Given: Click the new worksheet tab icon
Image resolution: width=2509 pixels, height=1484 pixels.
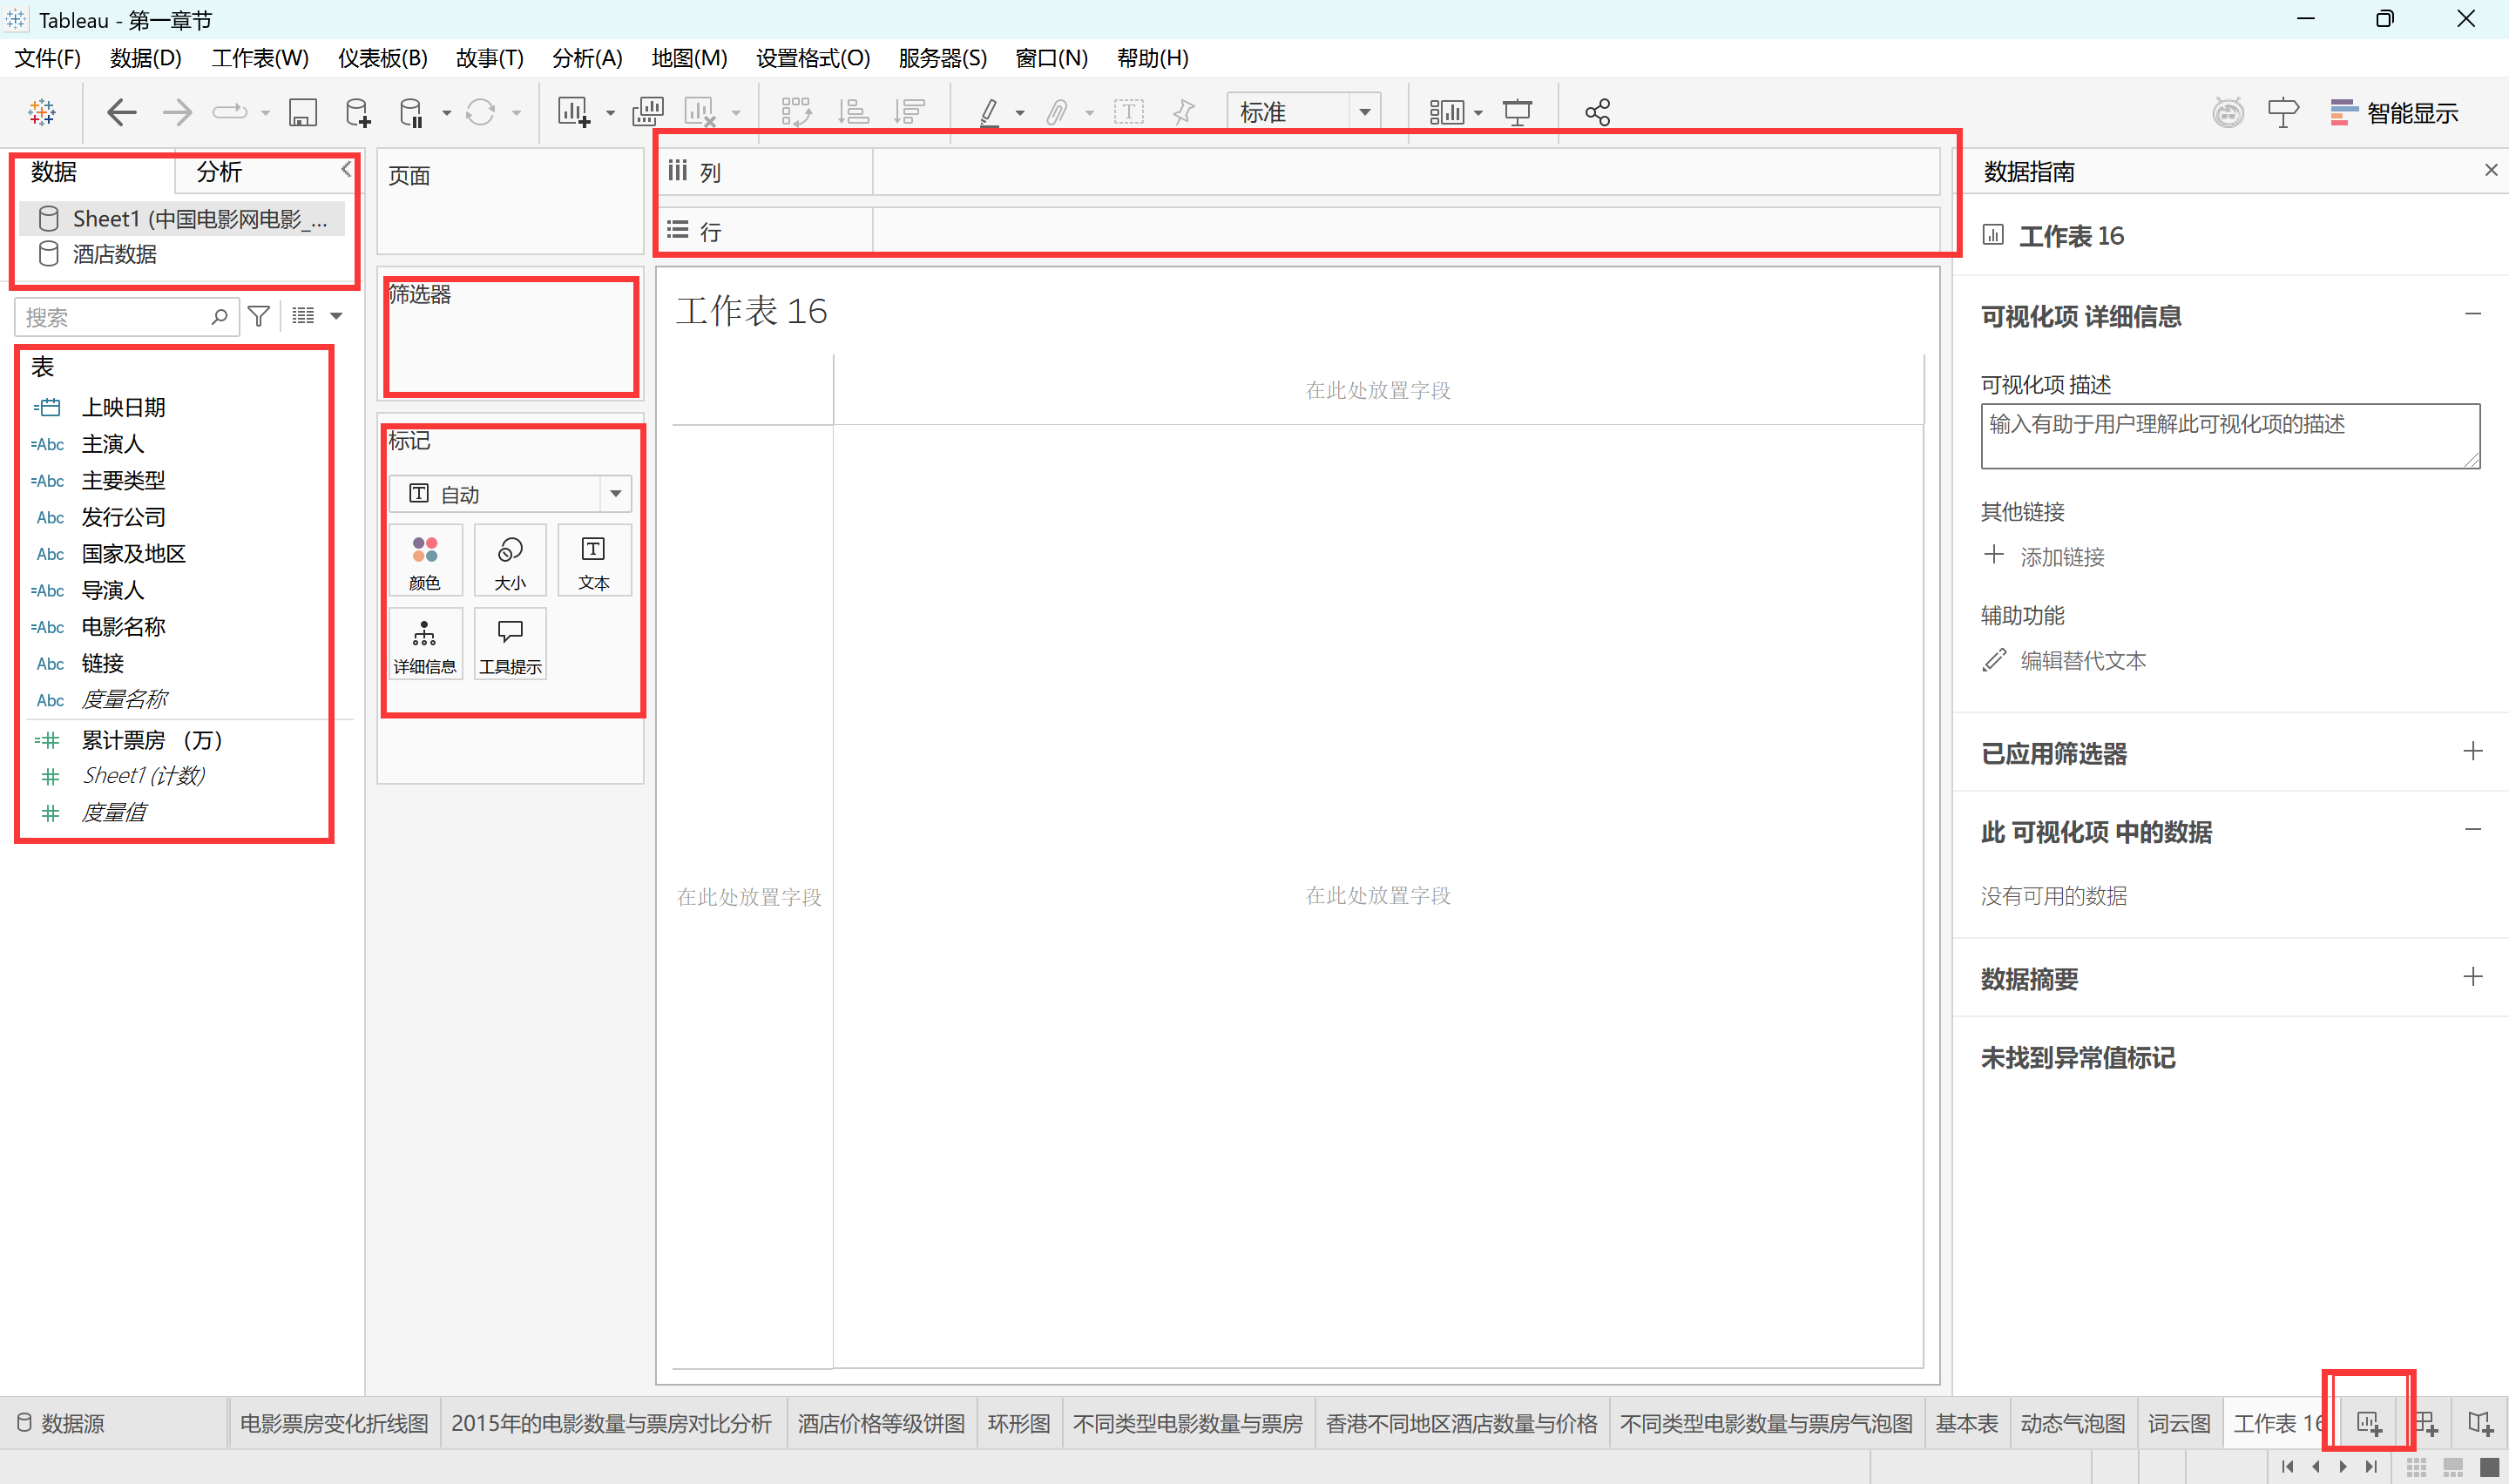Looking at the screenshot, I should [x=2369, y=1422].
